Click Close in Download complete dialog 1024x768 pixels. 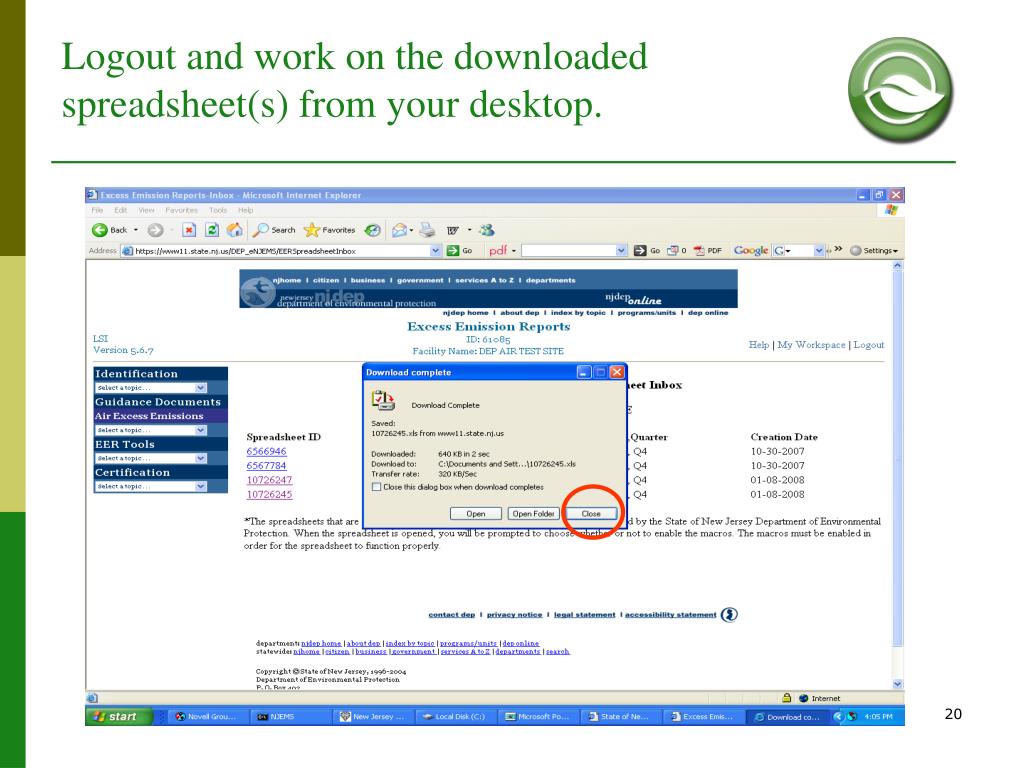pos(591,514)
